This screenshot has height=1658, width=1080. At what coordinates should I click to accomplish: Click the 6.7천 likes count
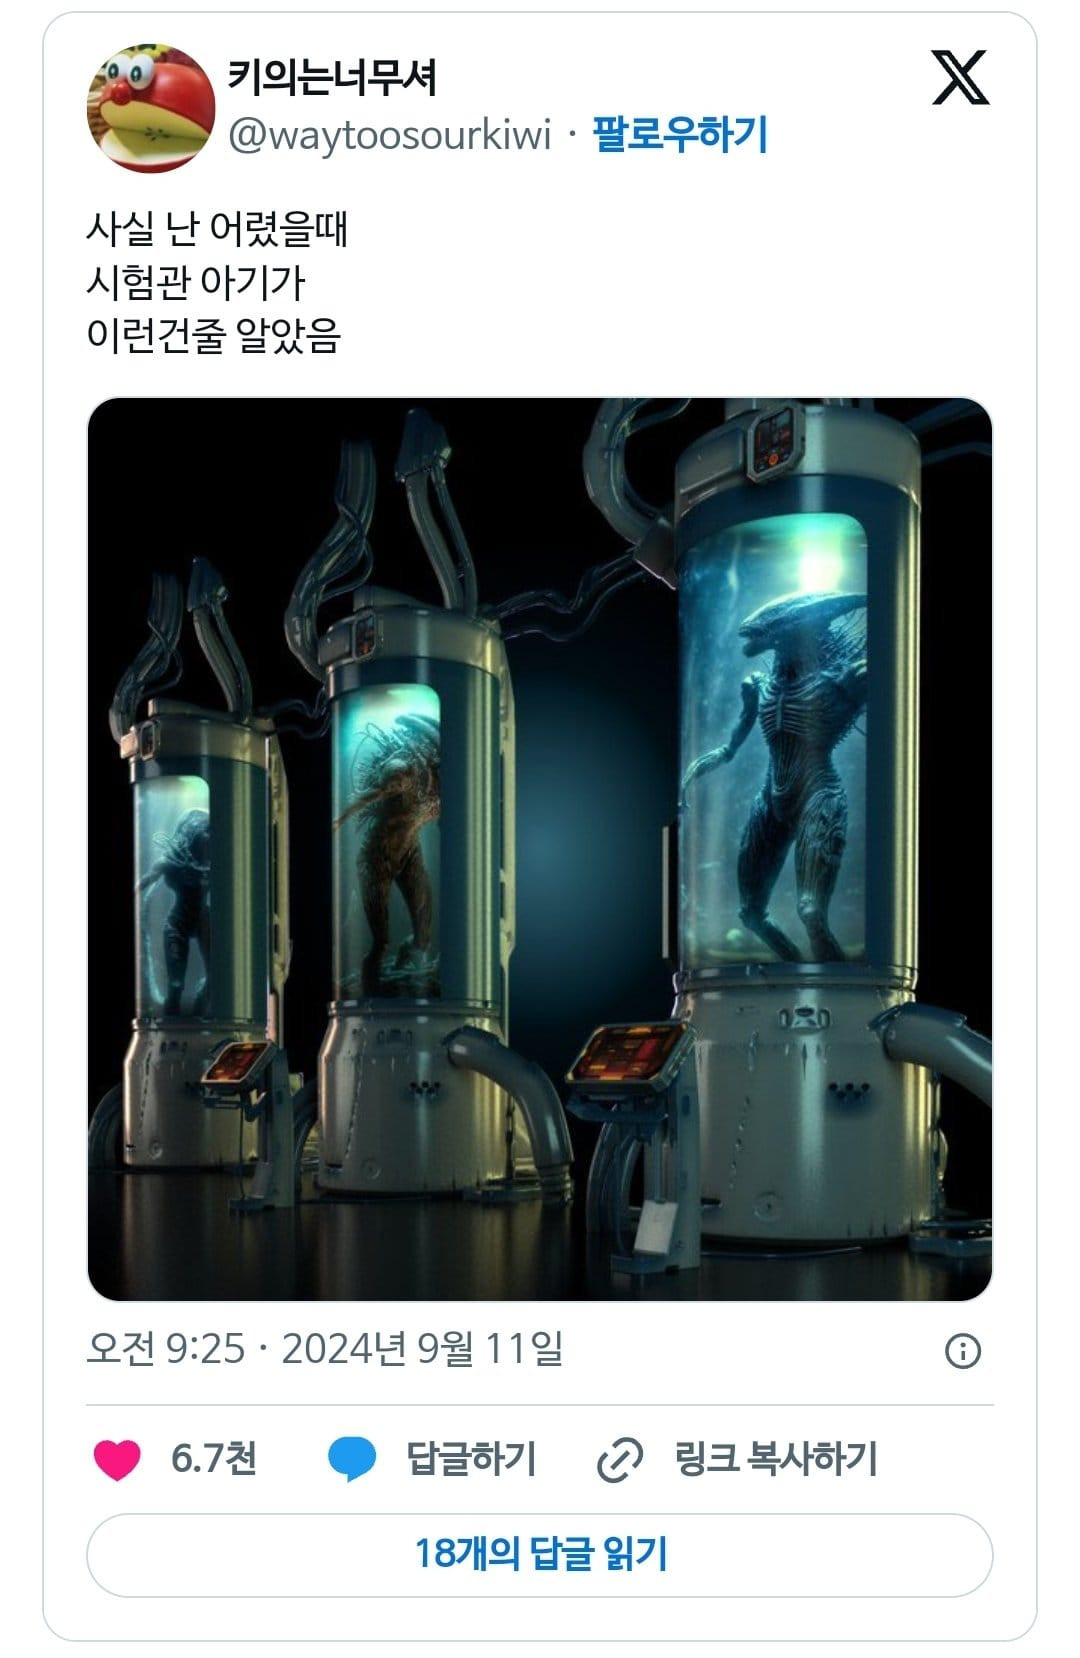(214, 1459)
